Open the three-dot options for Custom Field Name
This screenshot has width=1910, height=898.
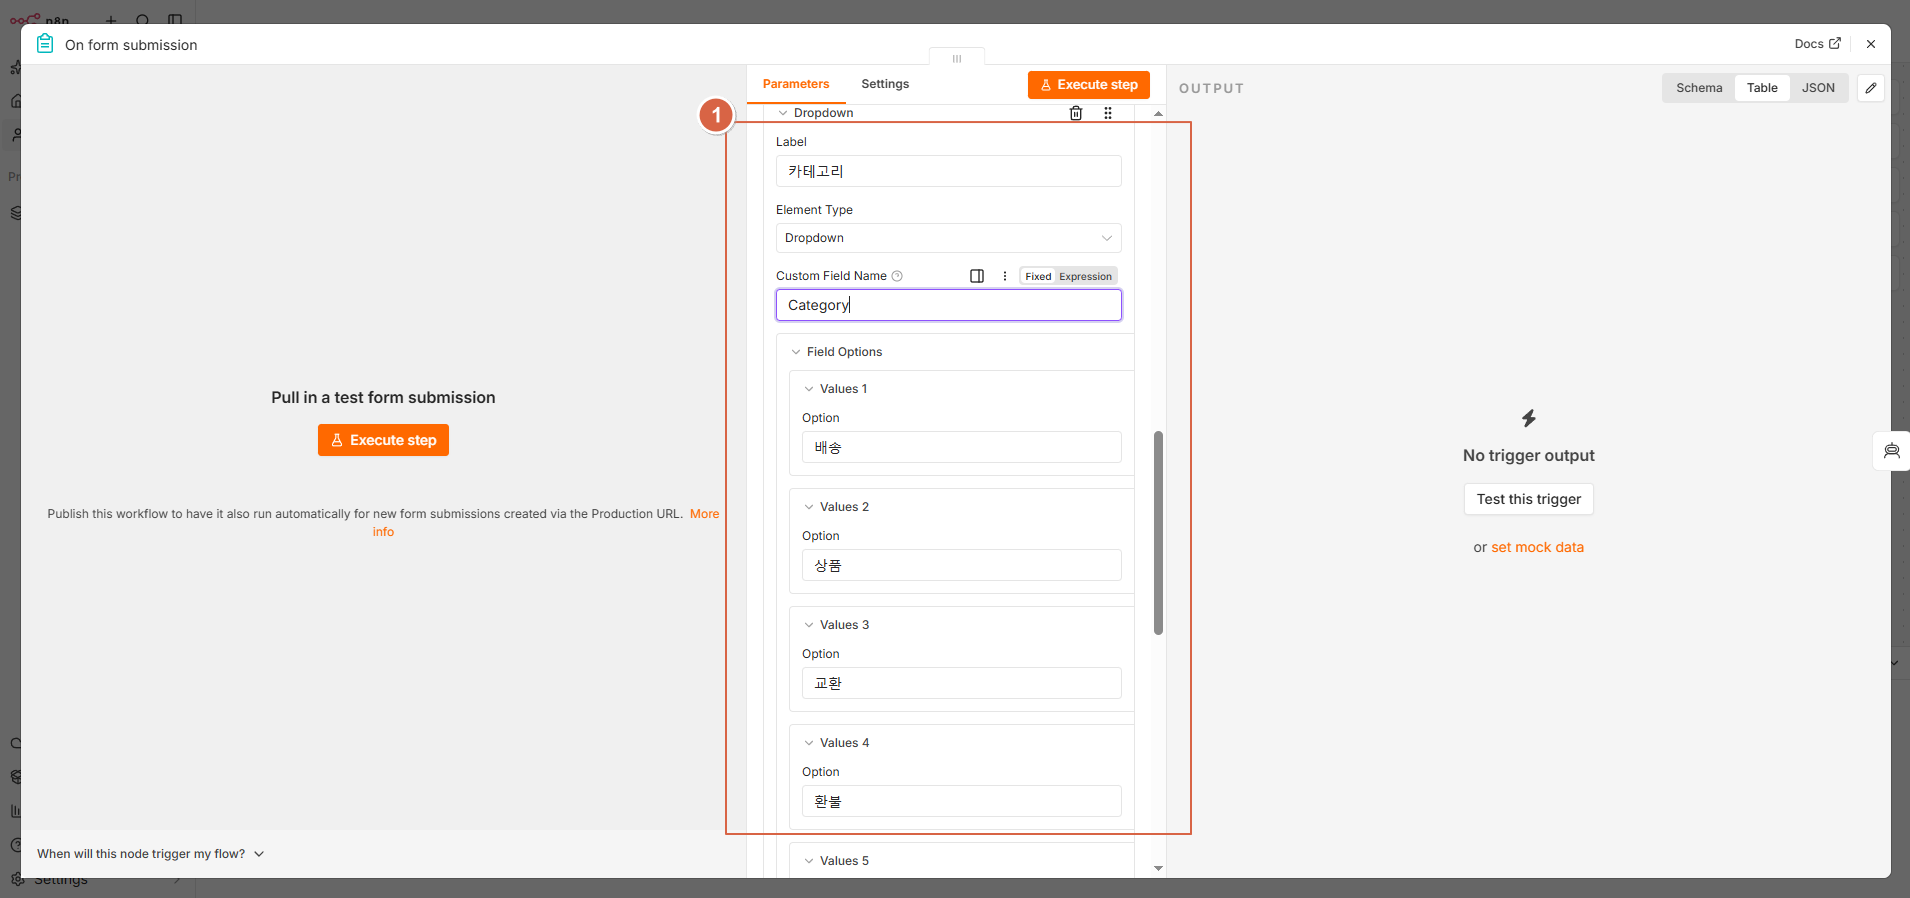click(x=1005, y=276)
